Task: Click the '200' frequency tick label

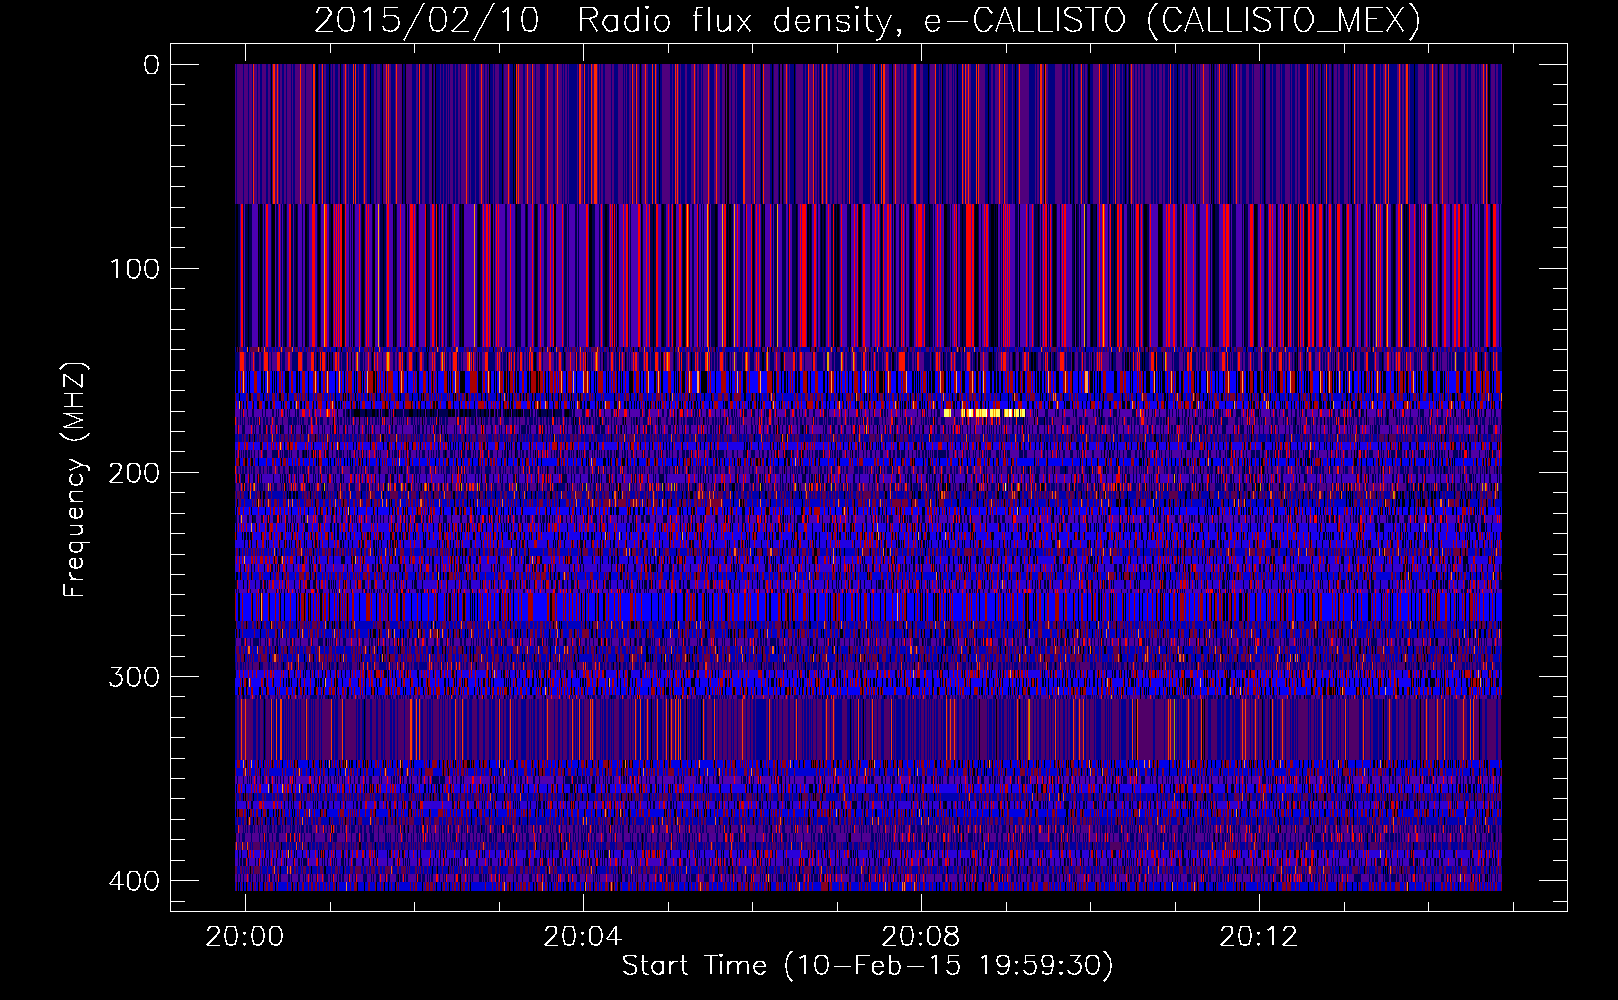Action: click(x=134, y=473)
